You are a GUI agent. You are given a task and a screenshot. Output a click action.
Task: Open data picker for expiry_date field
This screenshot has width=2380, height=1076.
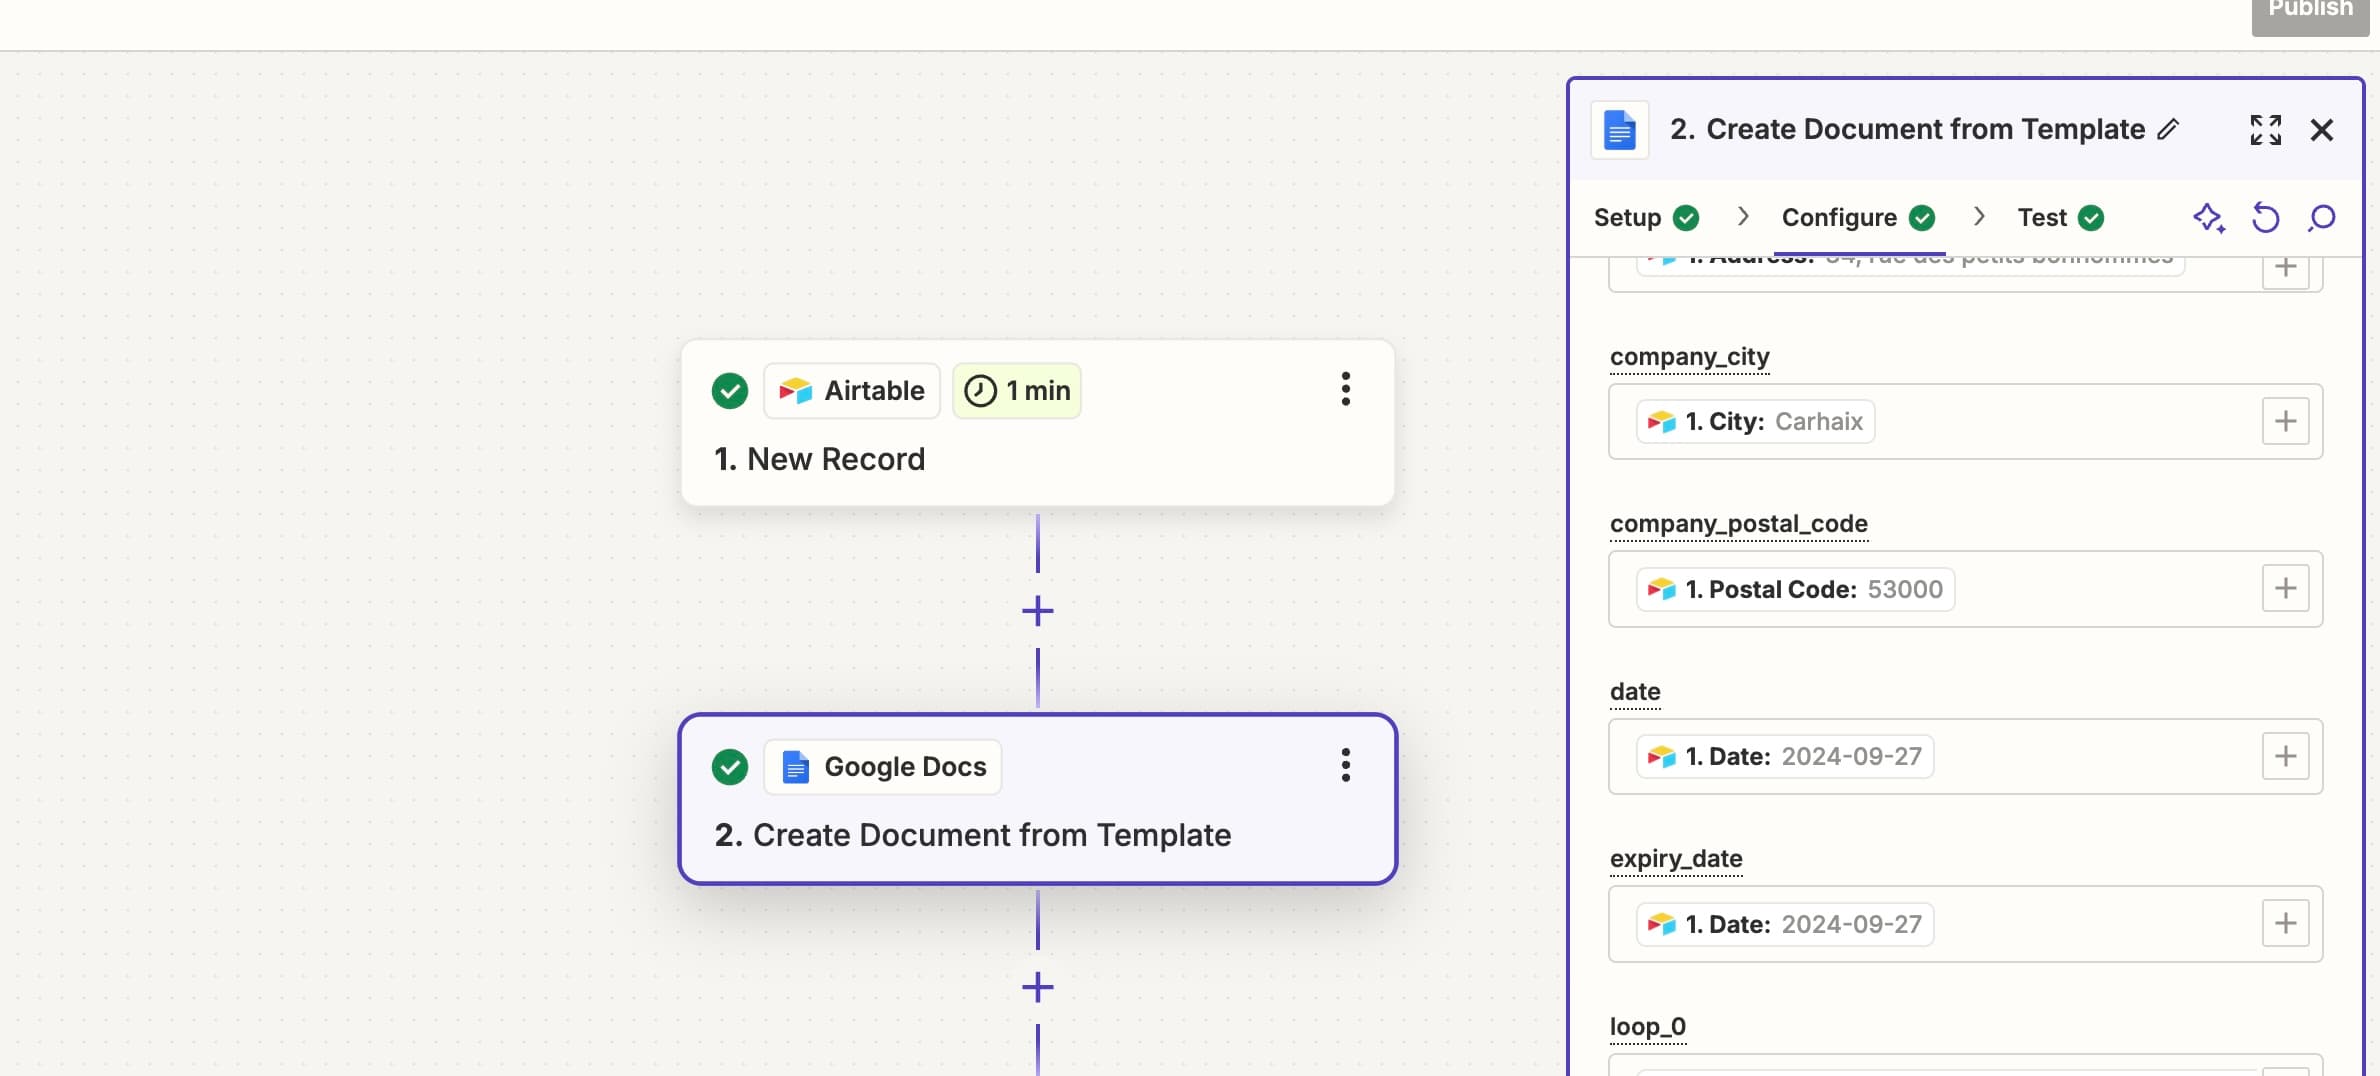2285,923
